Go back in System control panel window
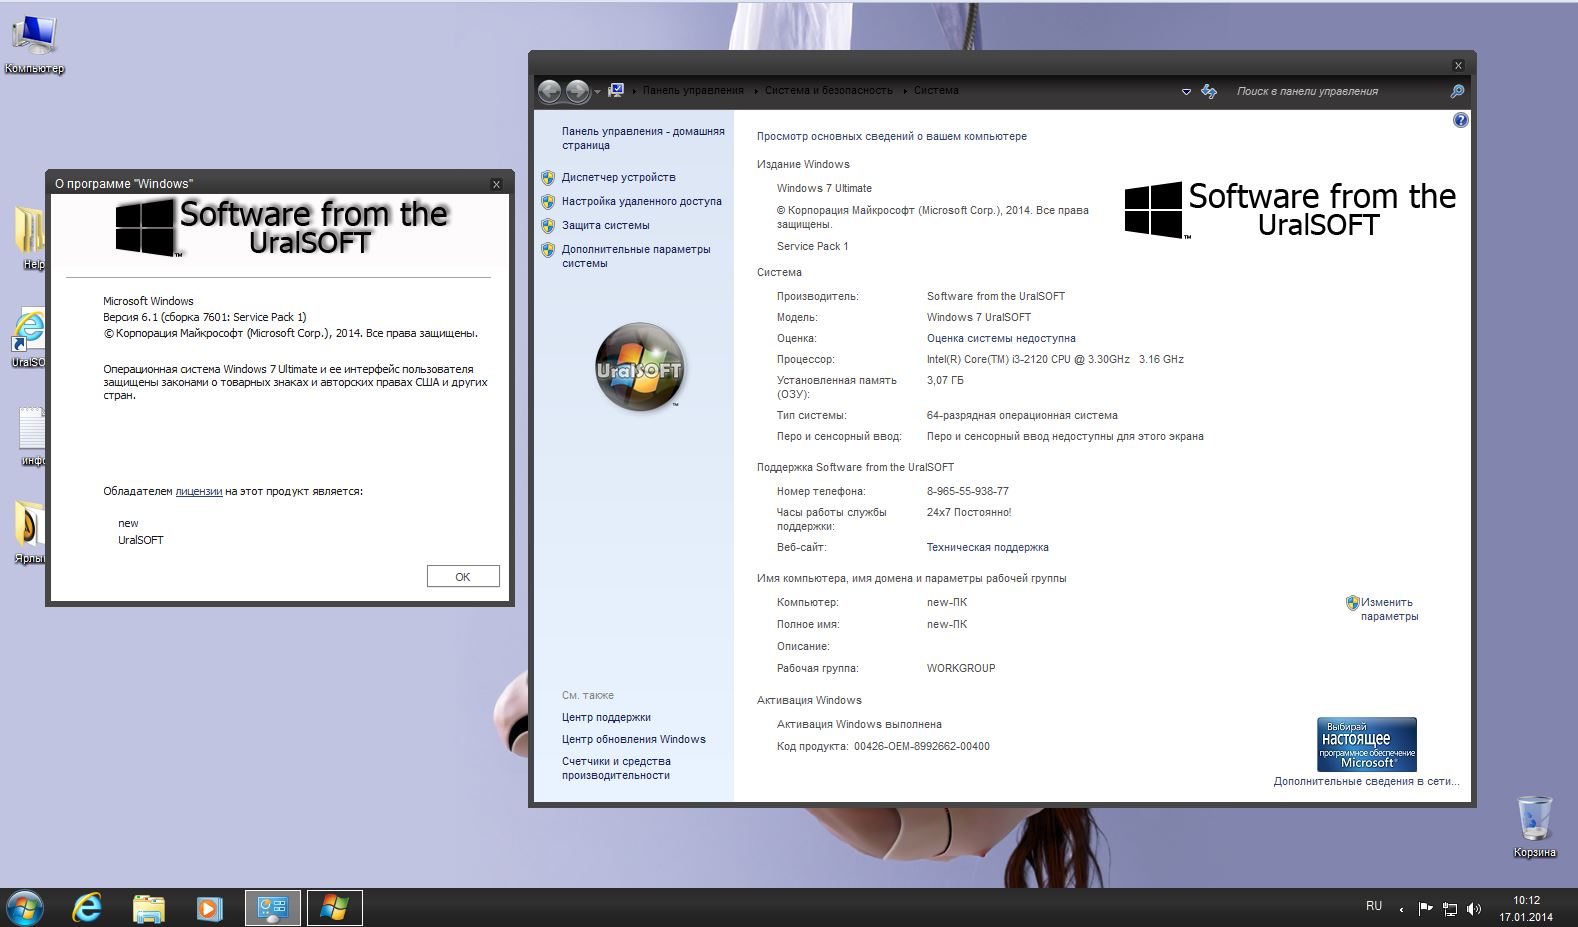The width and height of the screenshot is (1578, 927). click(550, 91)
